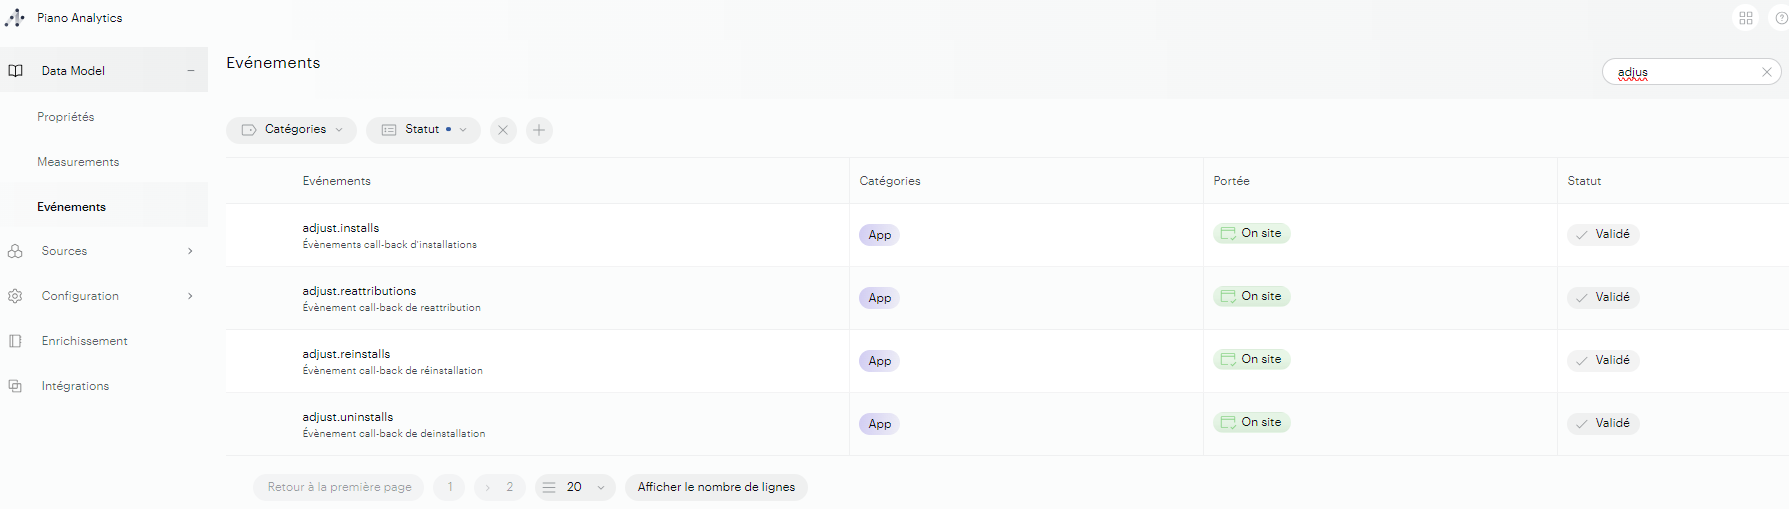Add a new filter with the plus icon
Viewport: 1789px width, 509px height.
(x=539, y=130)
